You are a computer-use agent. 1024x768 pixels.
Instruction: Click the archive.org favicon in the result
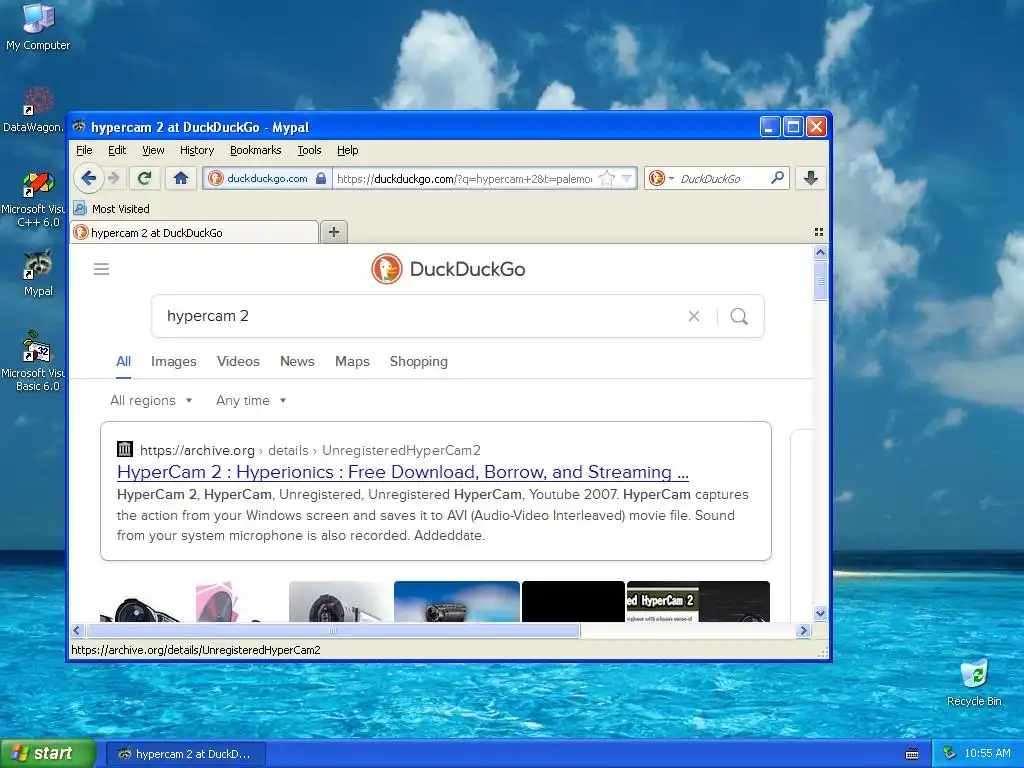point(125,449)
